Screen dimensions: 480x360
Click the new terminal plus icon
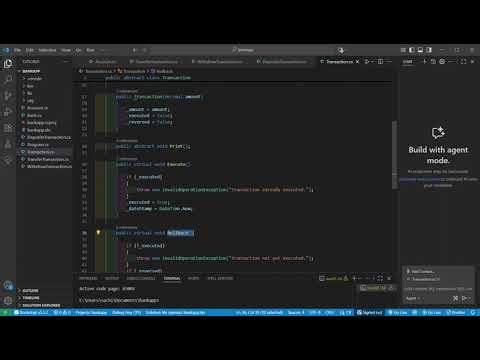click(x=355, y=278)
